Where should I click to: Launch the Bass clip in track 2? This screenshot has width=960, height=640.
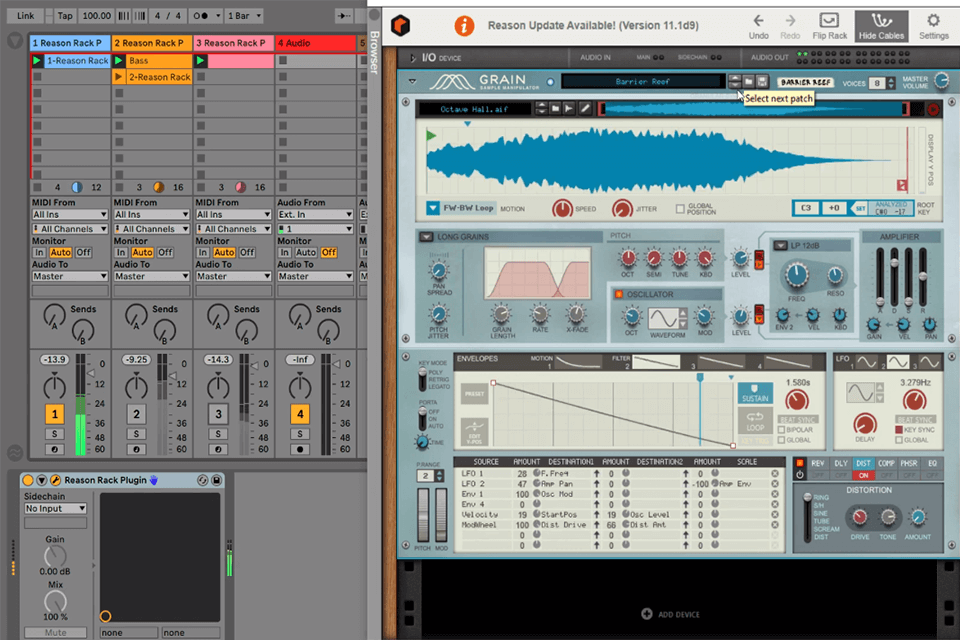click(119, 61)
